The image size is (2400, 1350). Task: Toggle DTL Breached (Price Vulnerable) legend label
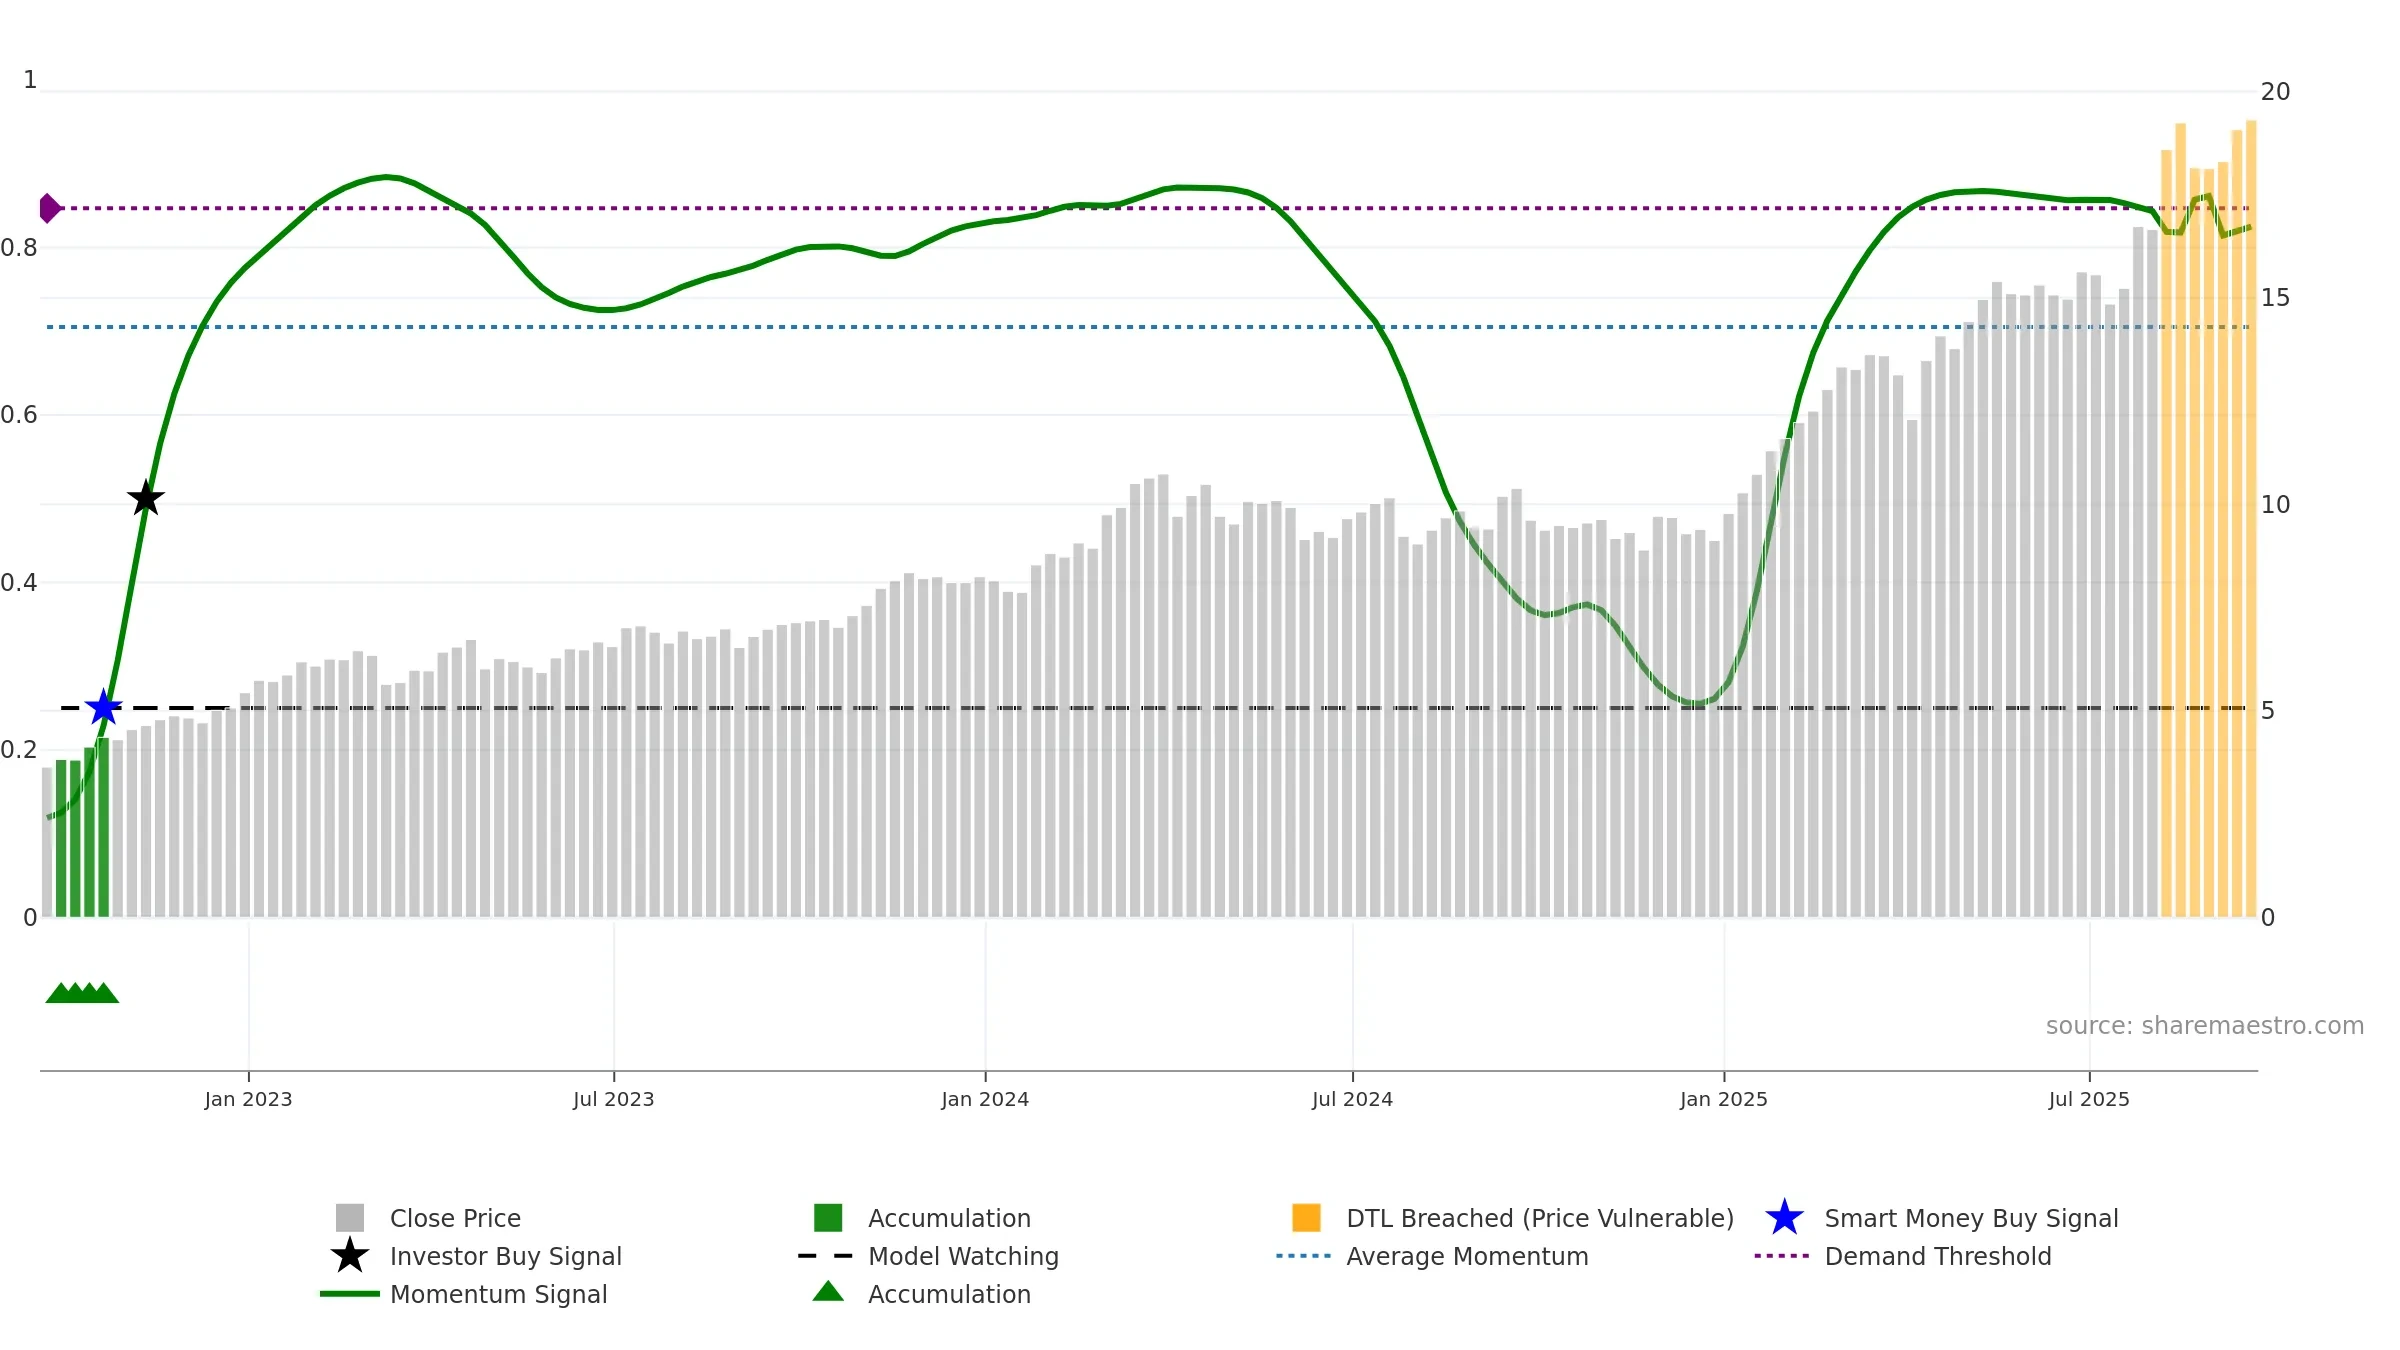[1540, 1218]
